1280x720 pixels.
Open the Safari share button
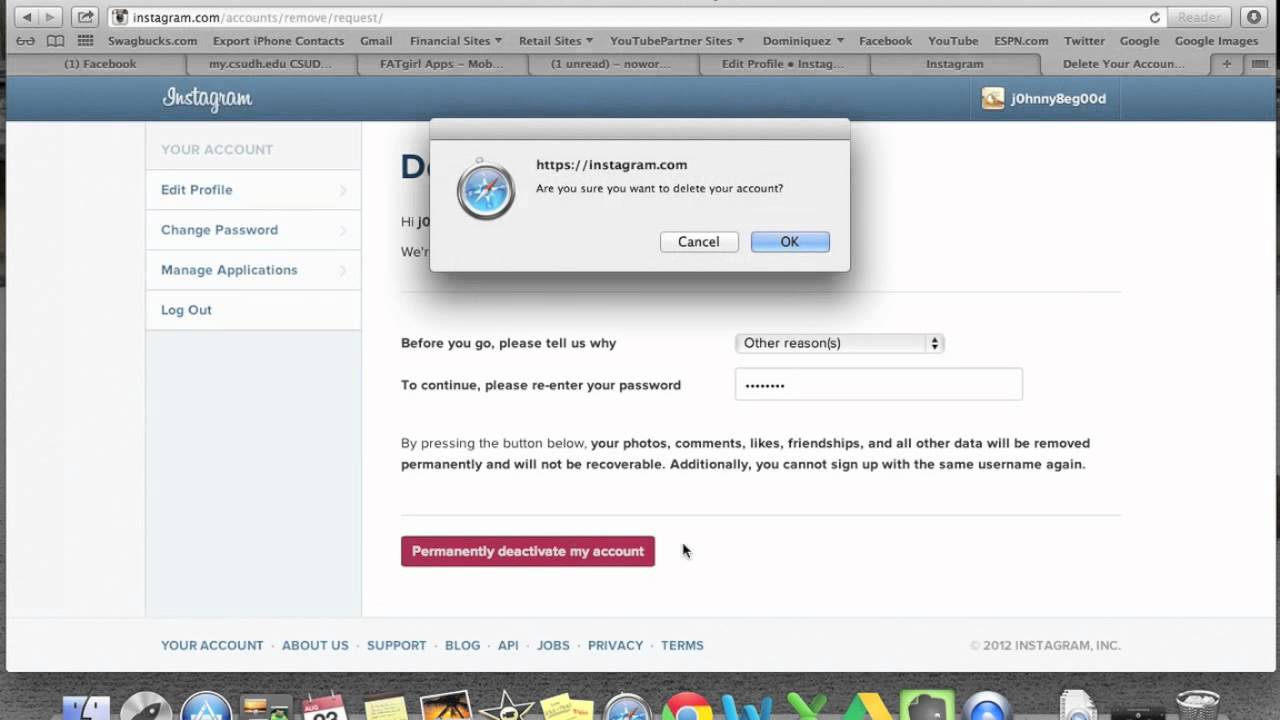coord(85,17)
